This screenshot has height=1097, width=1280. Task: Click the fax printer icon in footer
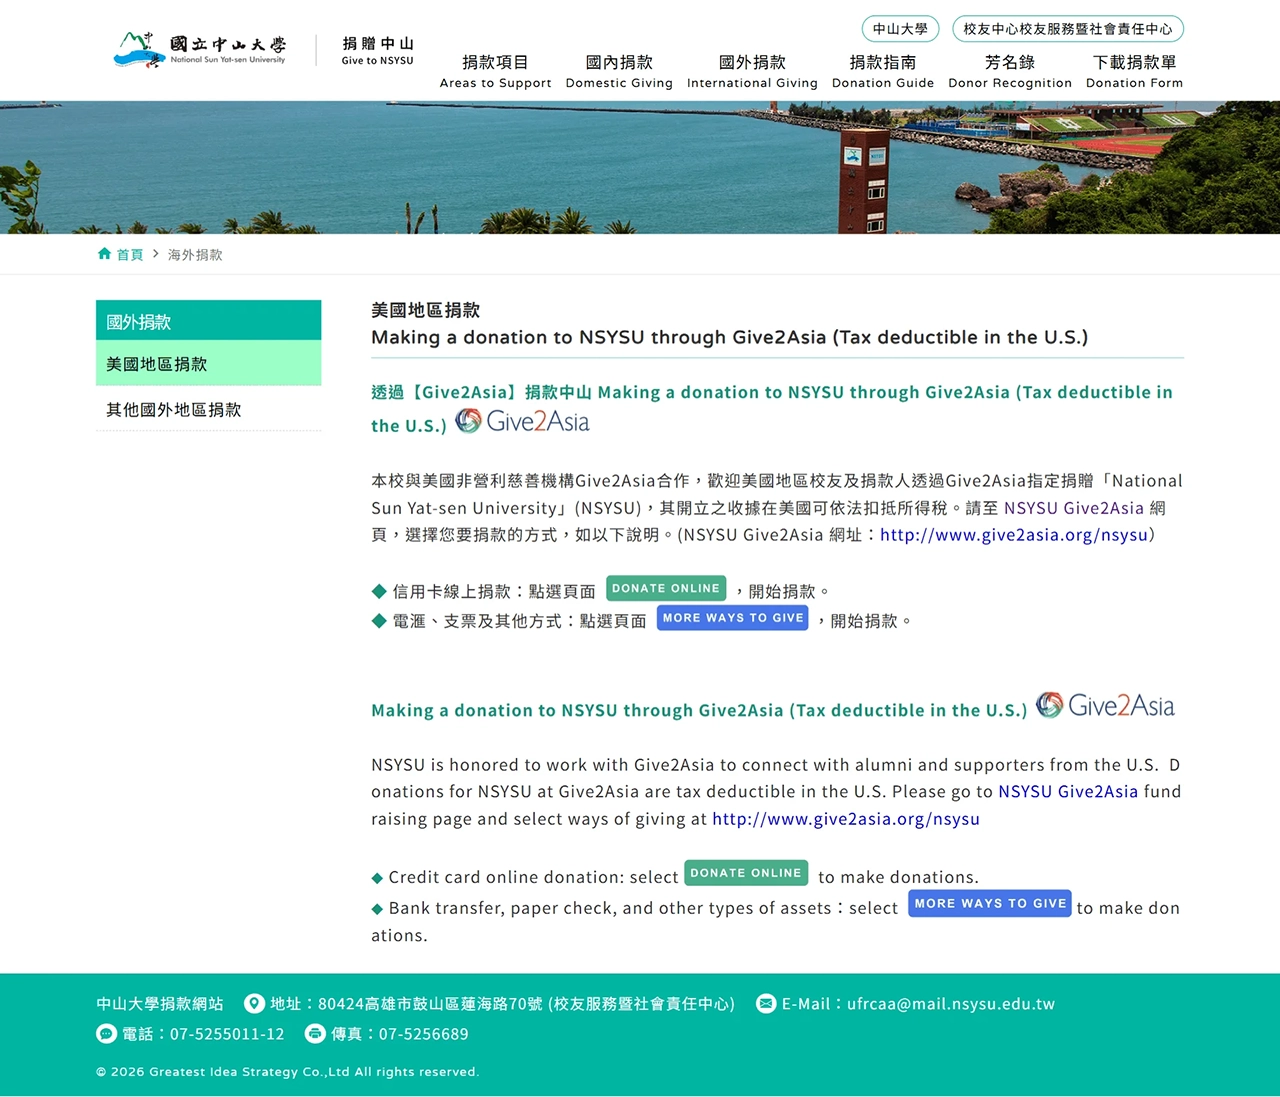click(x=315, y=1033)
